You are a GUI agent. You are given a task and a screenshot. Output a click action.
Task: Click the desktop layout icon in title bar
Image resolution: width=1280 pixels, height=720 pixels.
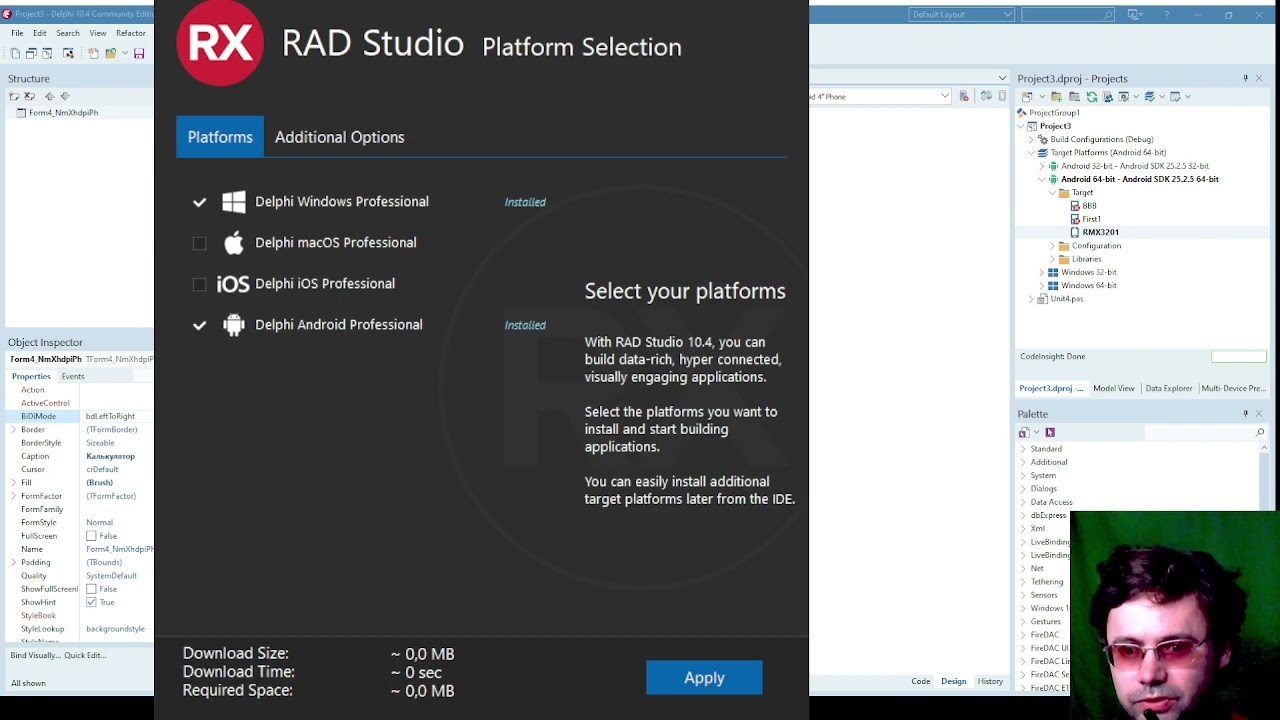pos(1135,15)
